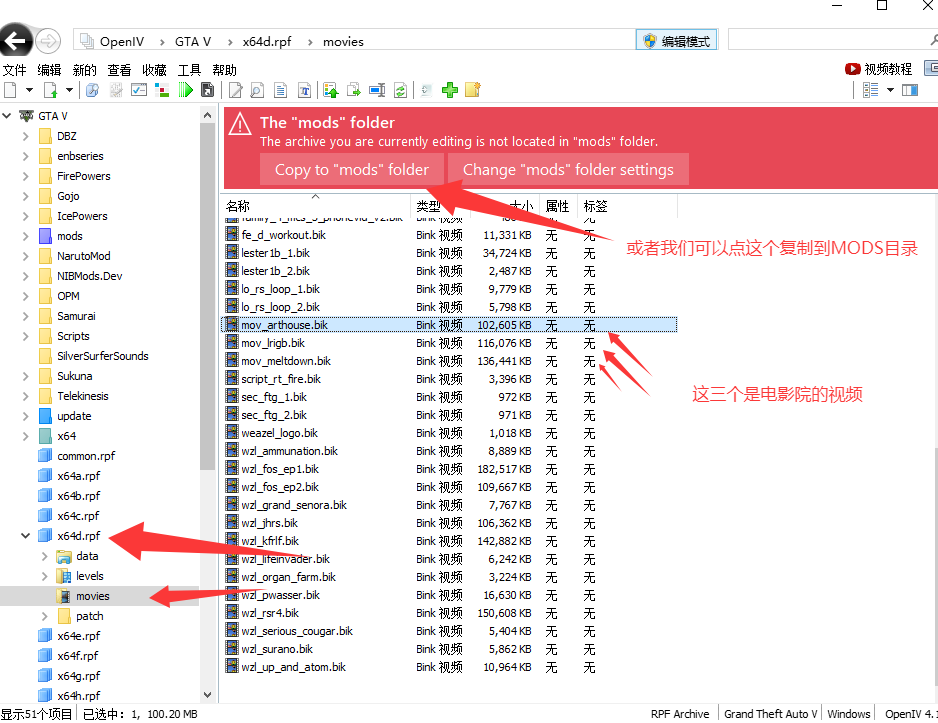This screenshot has width=938, height=723.
Task: Click the extract files toolbar icon
Action: (x=354, y=90)
